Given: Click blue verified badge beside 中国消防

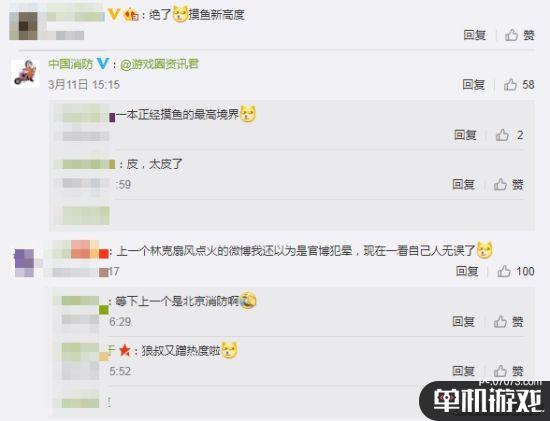Looking at the screenshot, I should point(103,64).
